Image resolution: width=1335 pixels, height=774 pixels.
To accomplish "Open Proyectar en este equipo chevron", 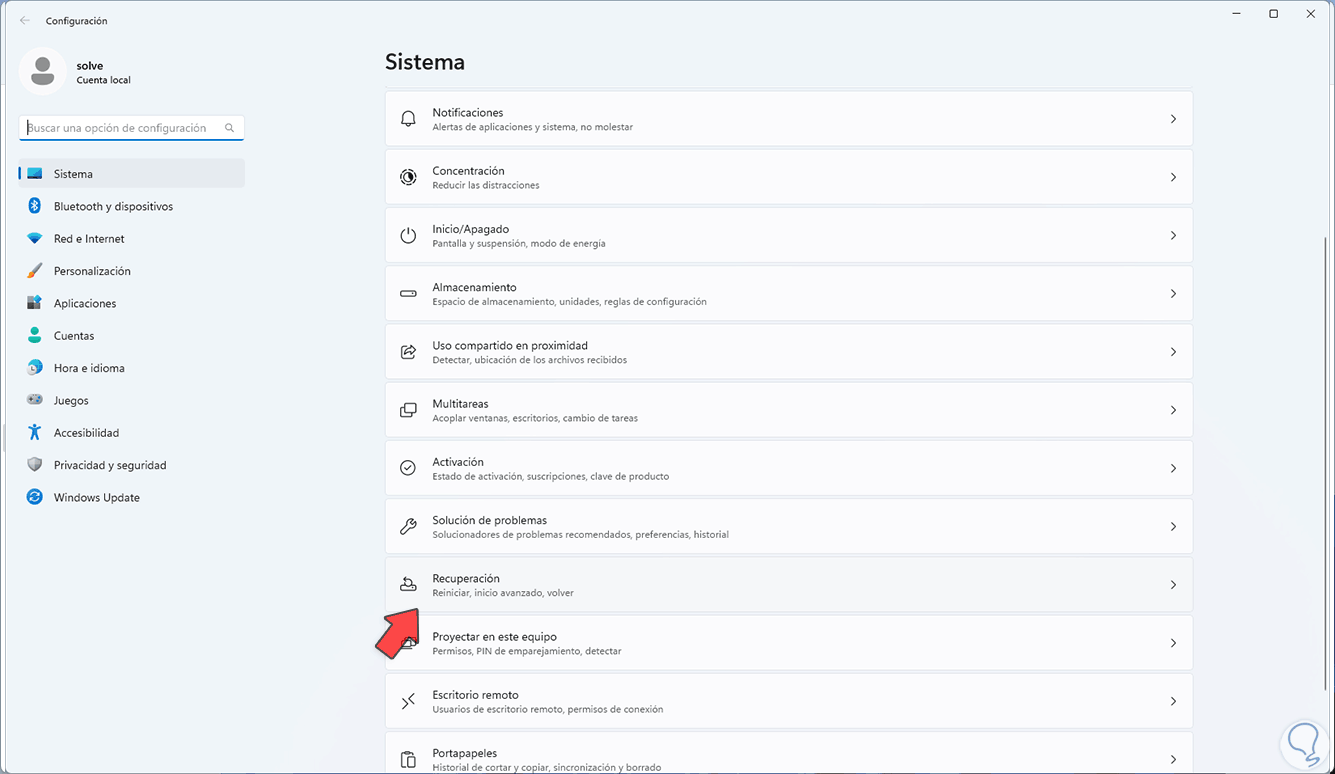I will pyautogui.click(x=1173, y=643).
